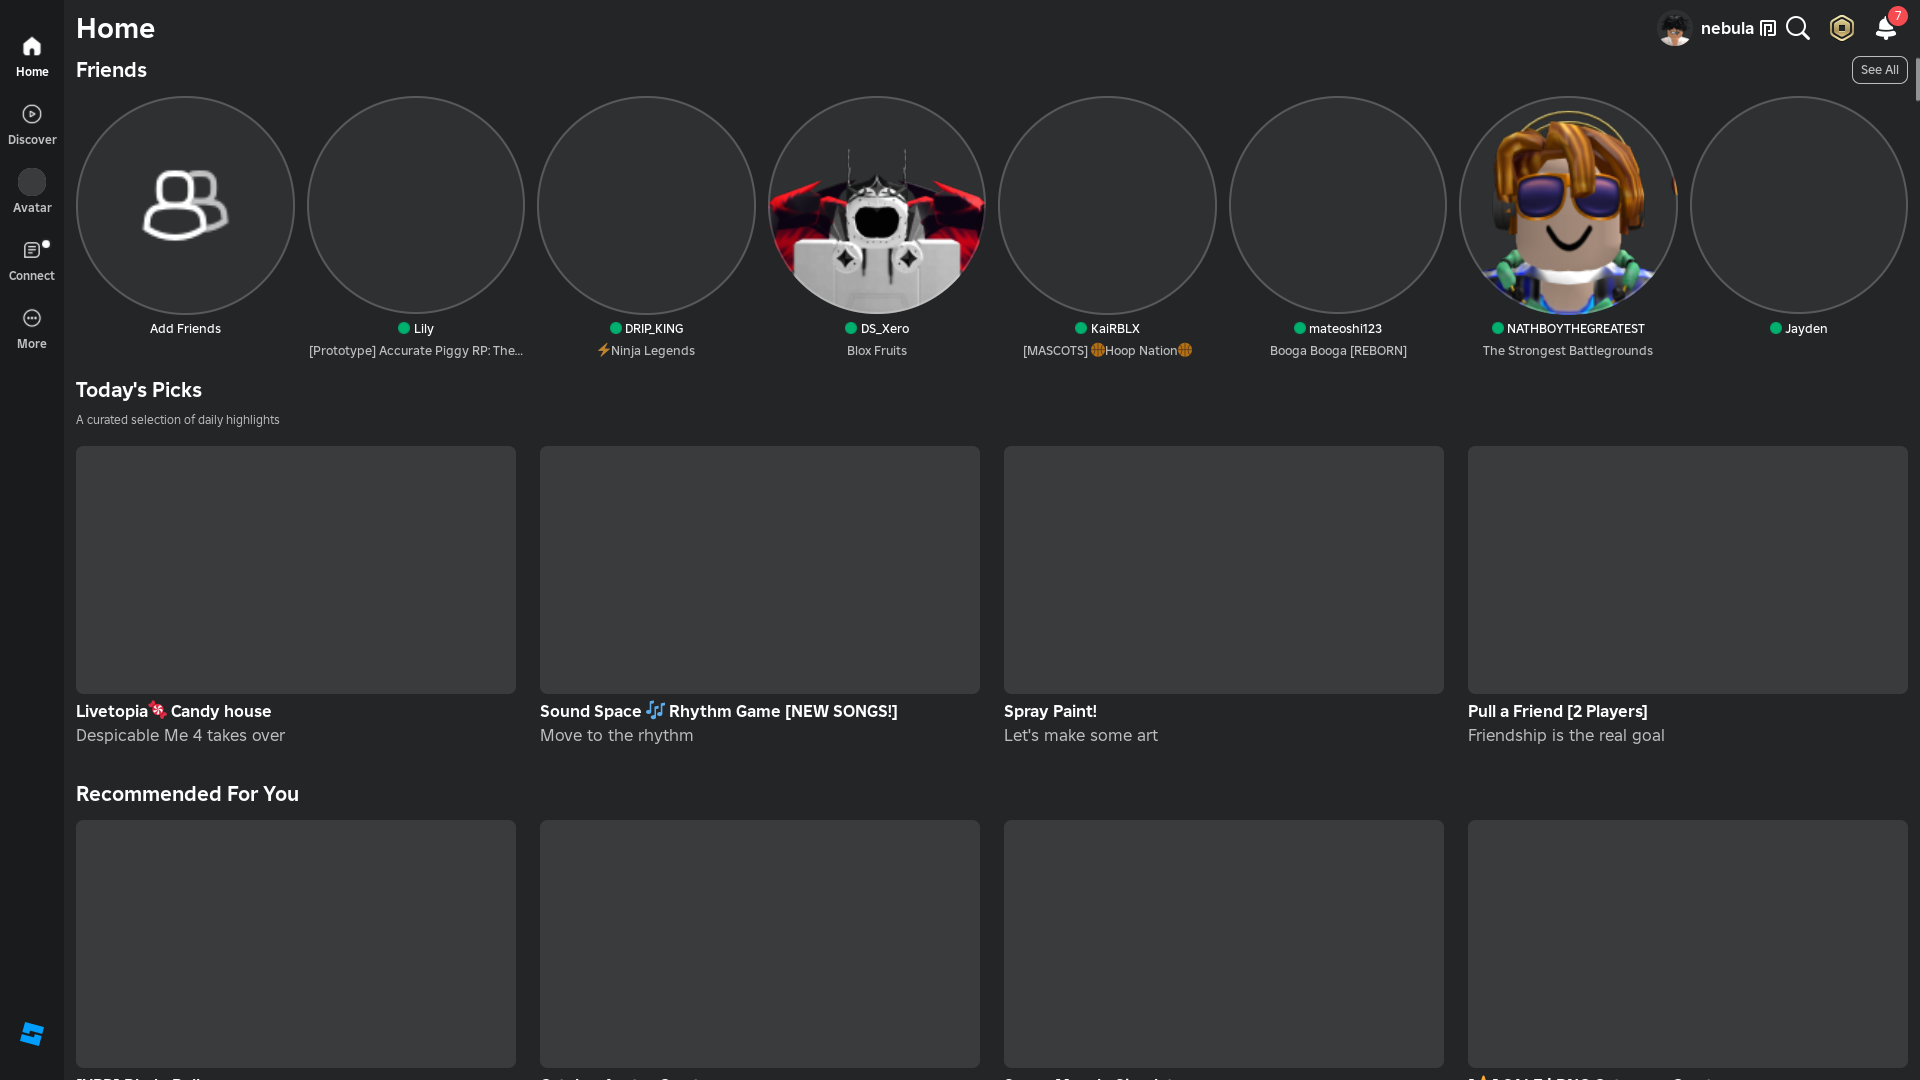Screen dimensions: 1920x1080
Task: Click The Strongest Battlegrounds game text
Action: (1568, 351)
